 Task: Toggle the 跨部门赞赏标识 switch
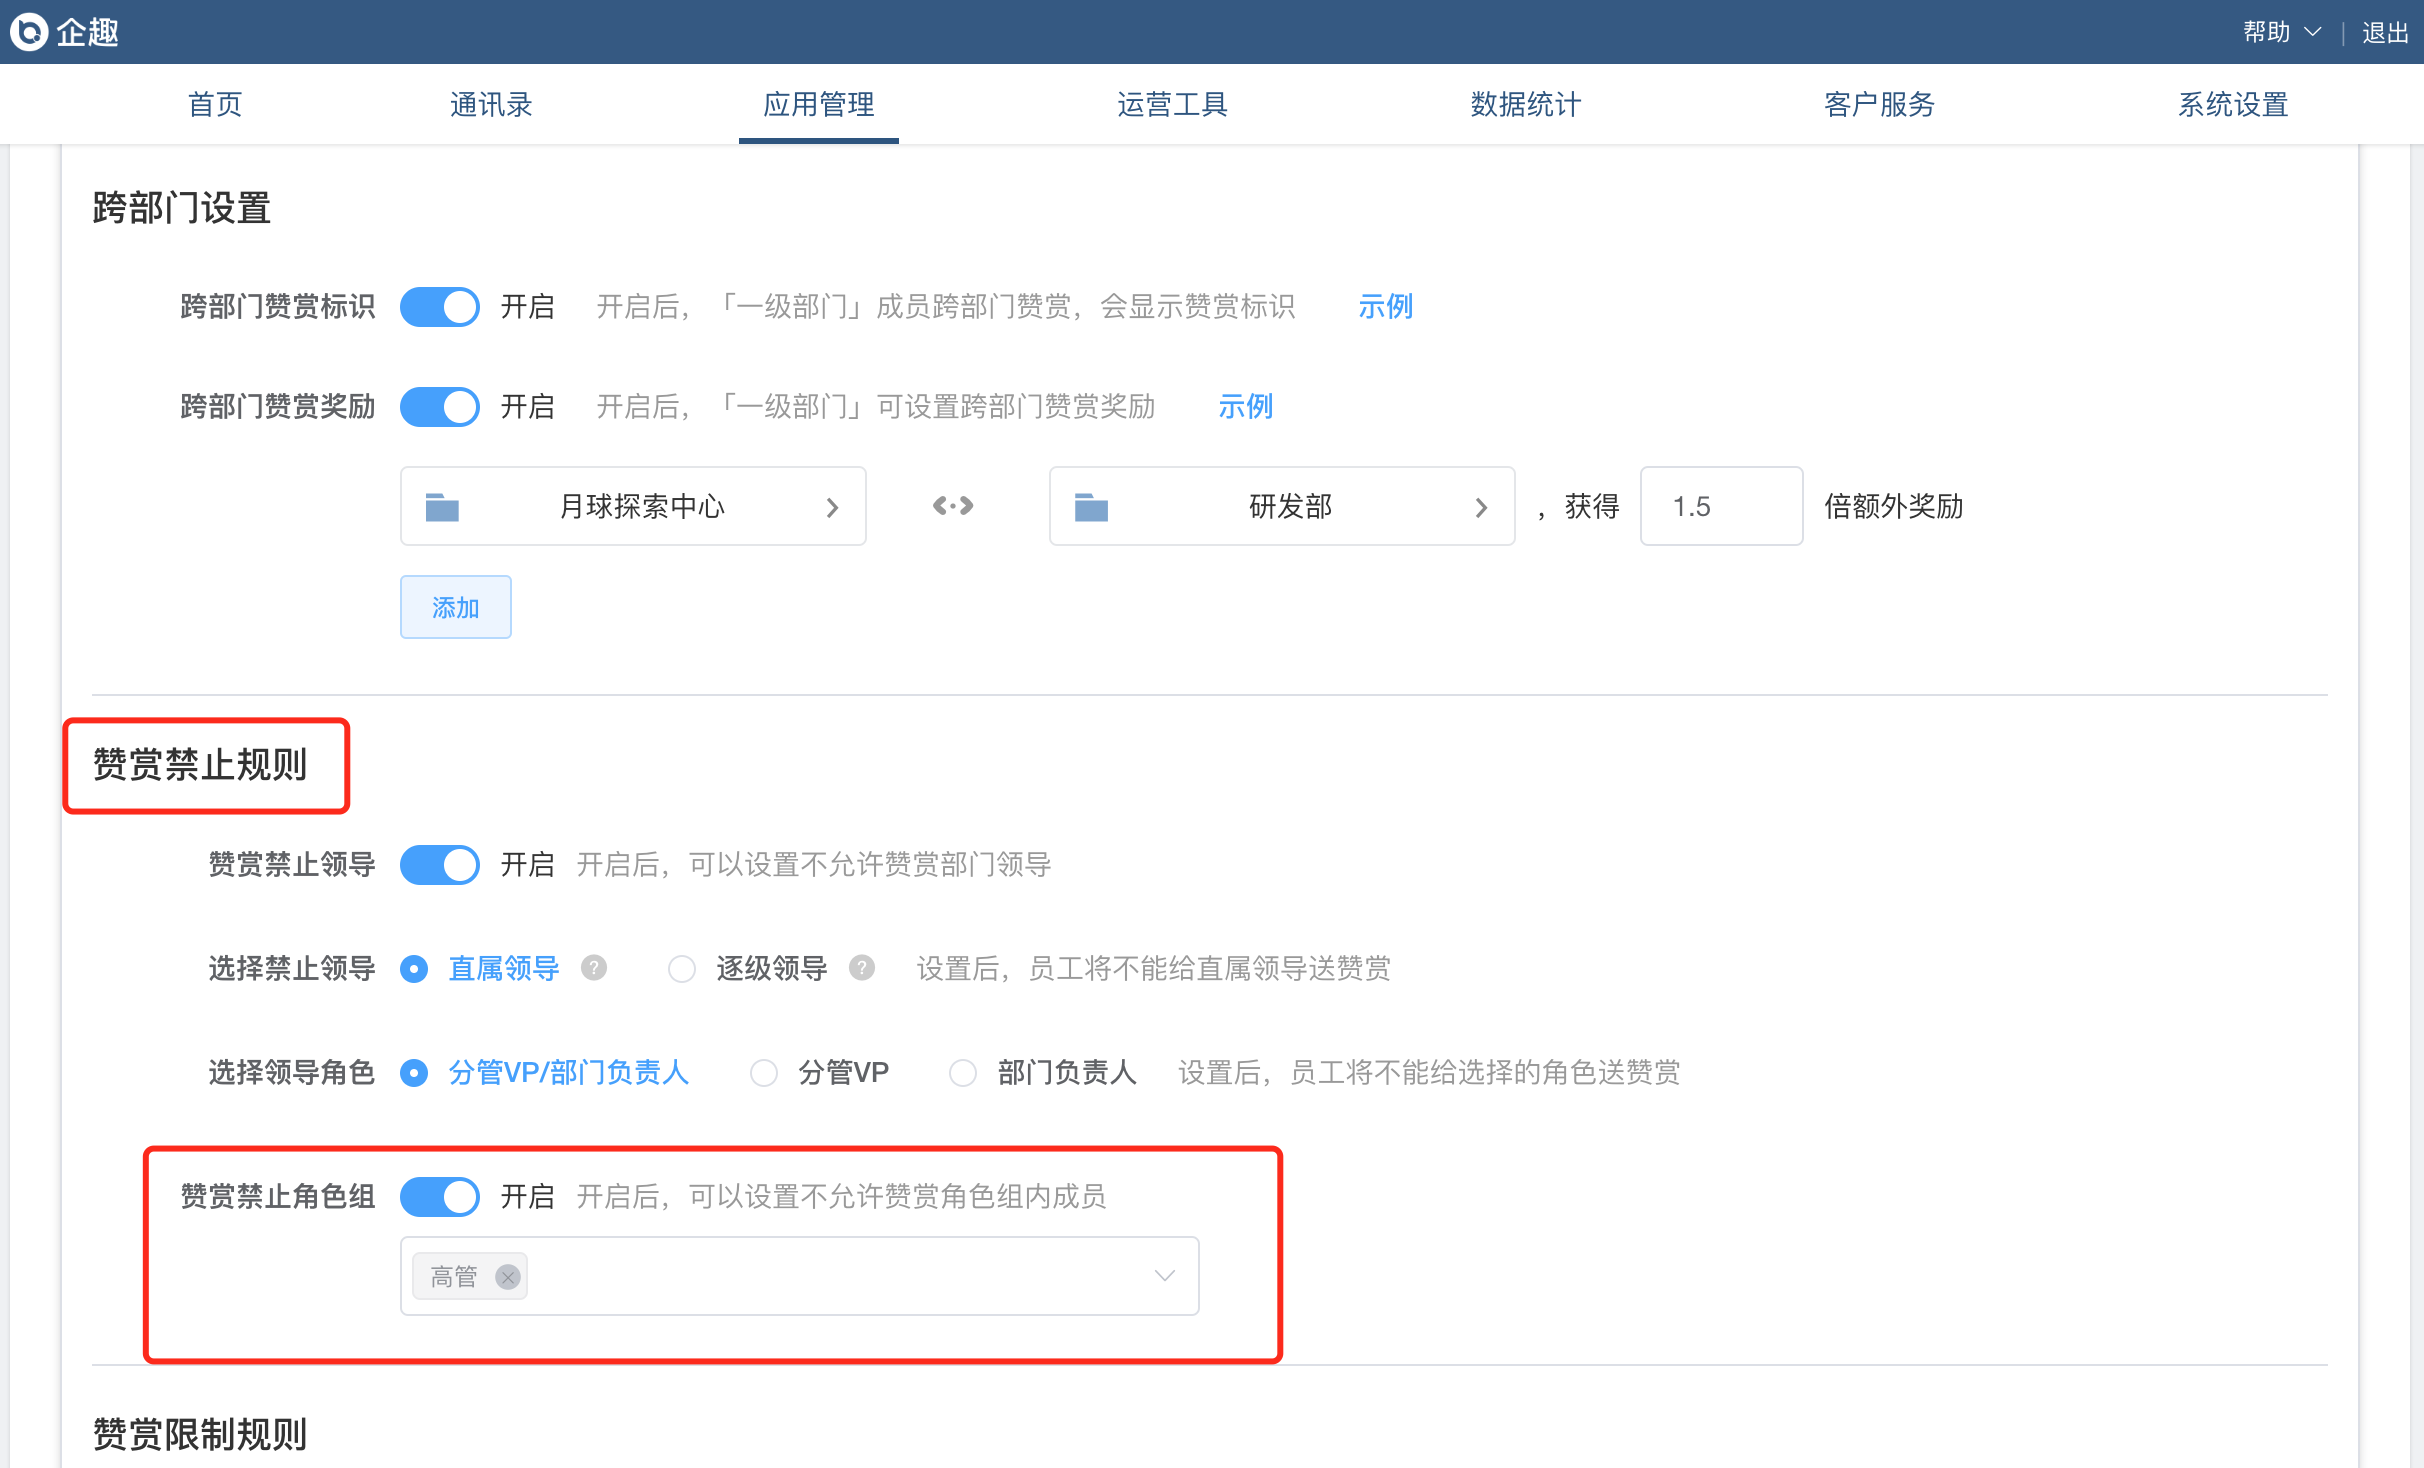440,307
